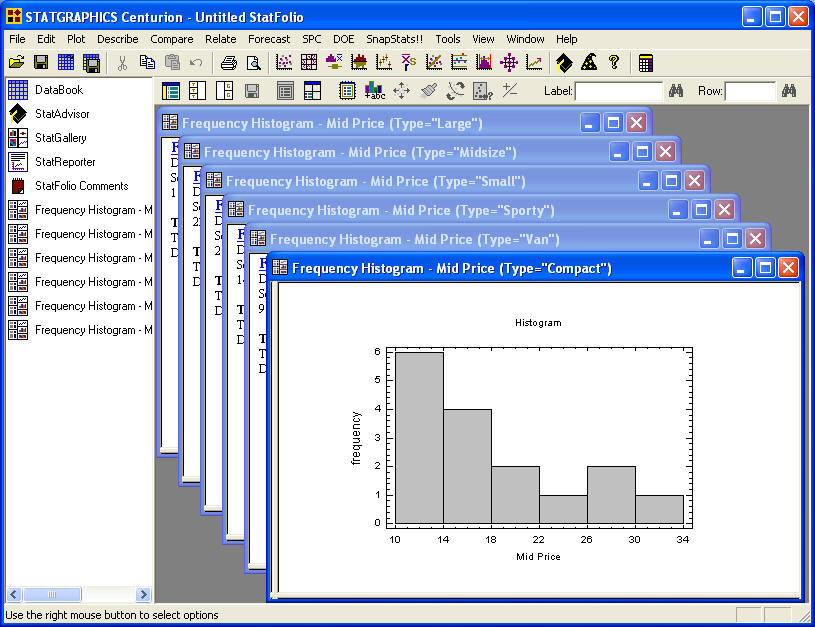
Task: Click the control chart icon with horizontal lines
Action: point(459,63)
